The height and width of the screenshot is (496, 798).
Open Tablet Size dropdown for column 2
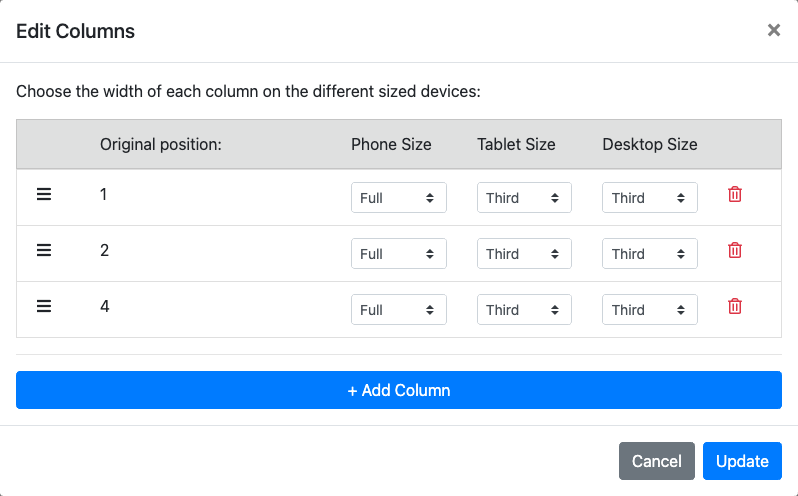(524, 254)
